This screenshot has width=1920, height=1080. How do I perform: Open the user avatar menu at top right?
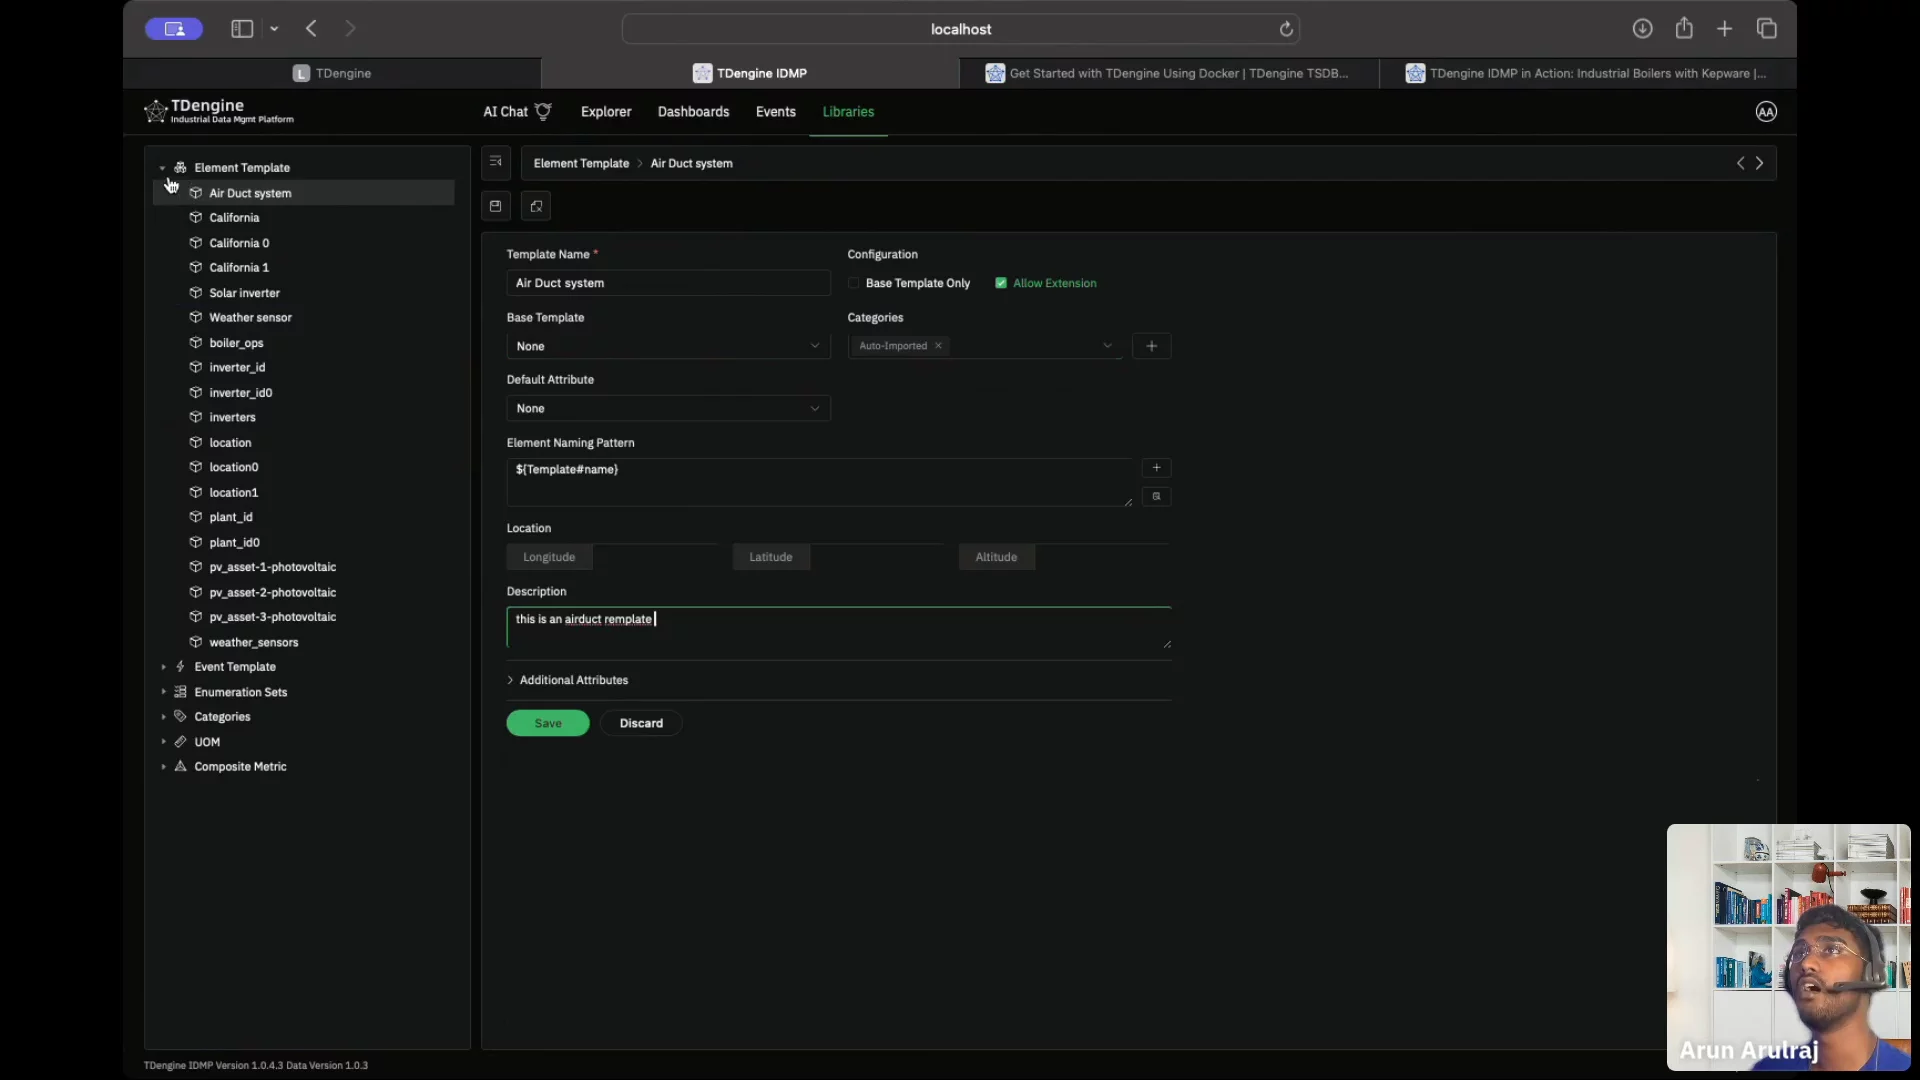click(1766, 112)
